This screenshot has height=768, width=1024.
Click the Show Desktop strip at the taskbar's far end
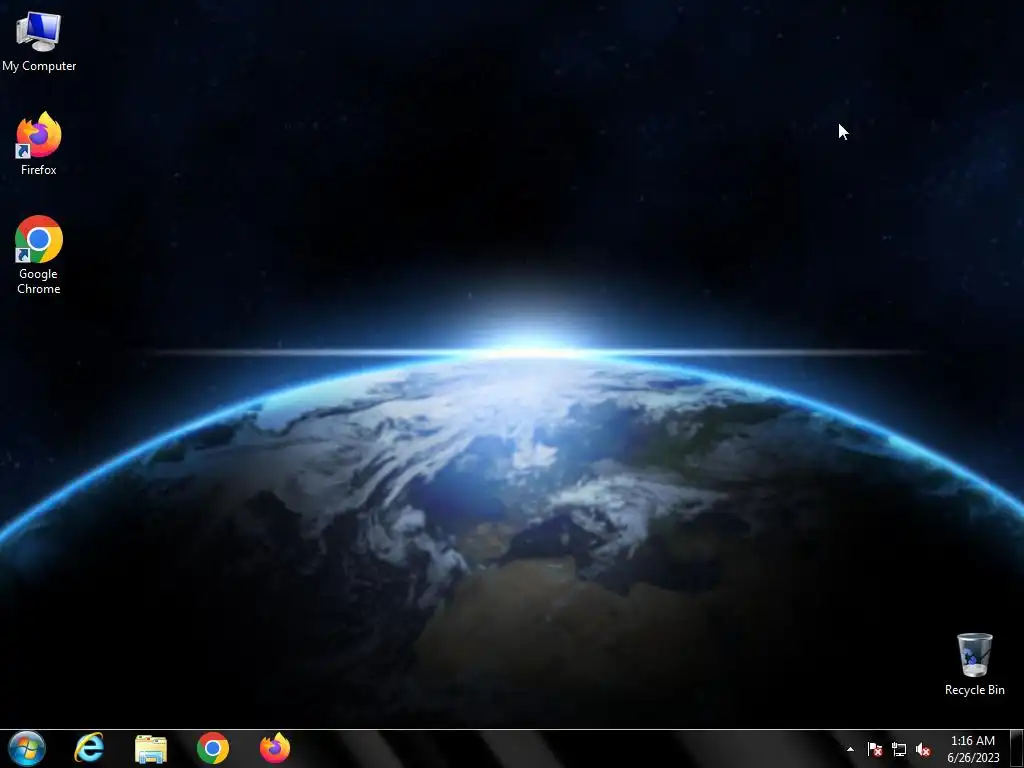1017,749
